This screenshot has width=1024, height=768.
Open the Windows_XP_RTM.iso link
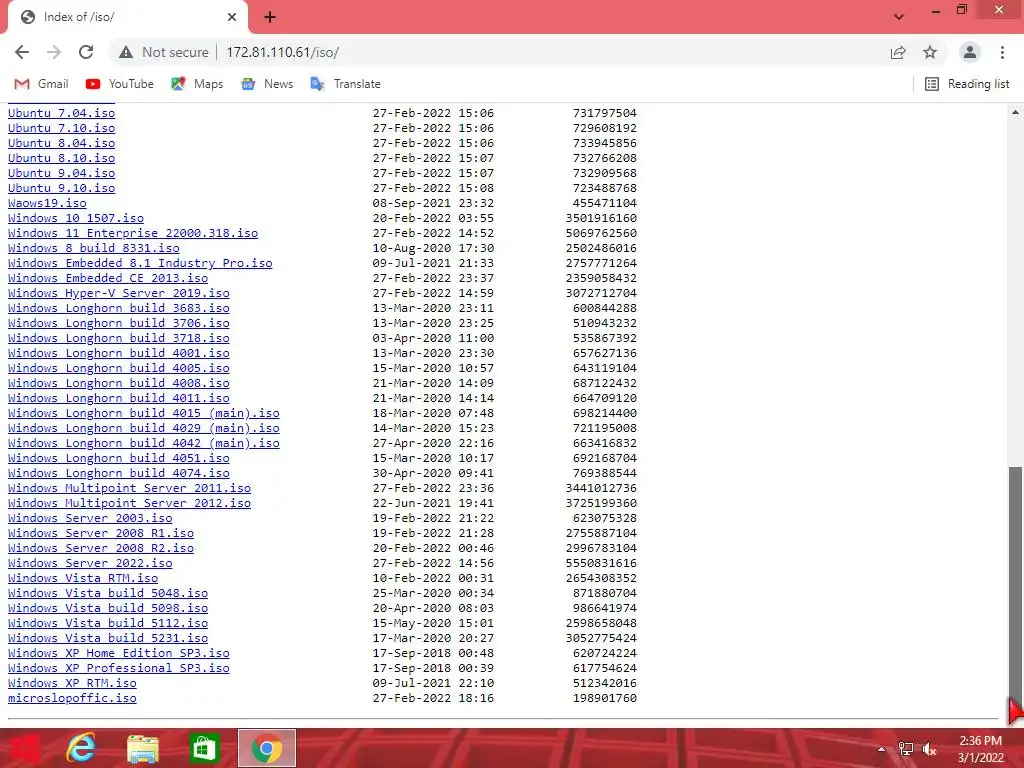[72, 684]
